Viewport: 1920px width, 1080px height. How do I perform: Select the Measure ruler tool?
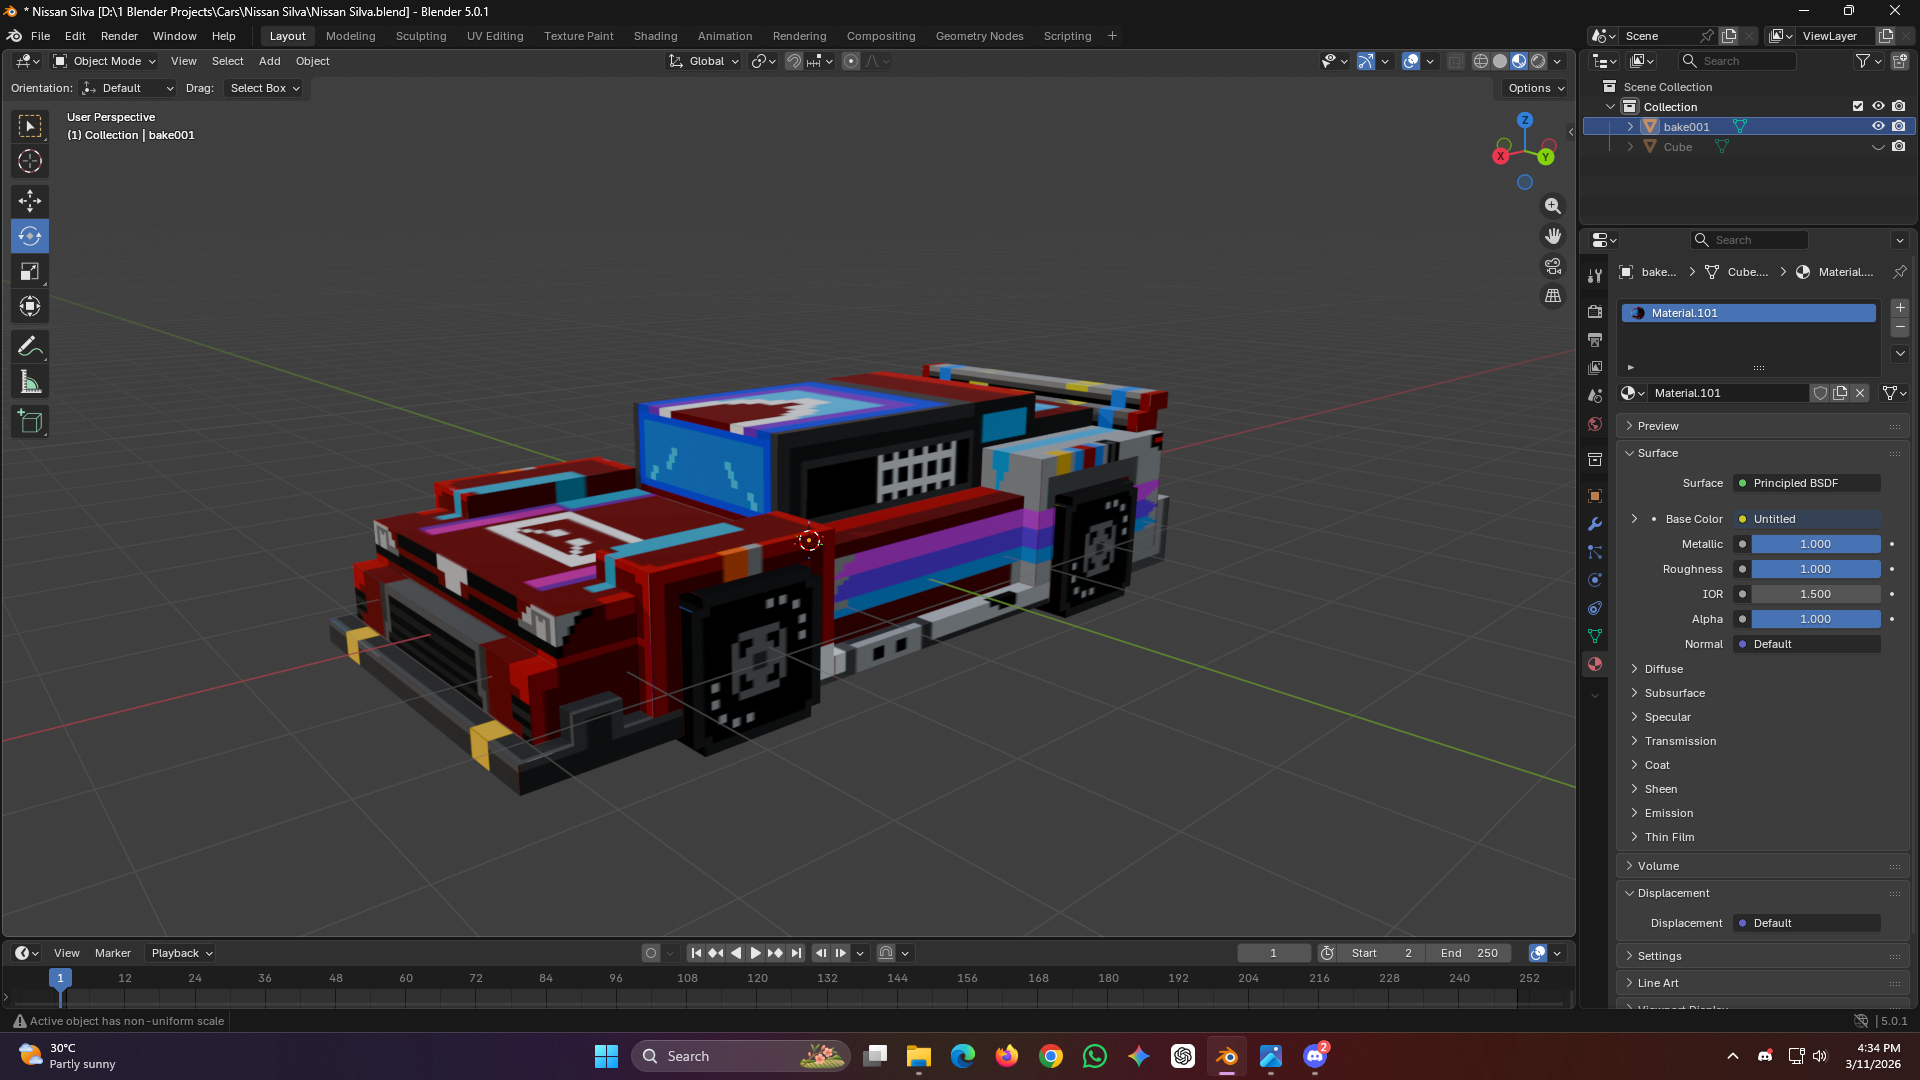[x=30, y=382]
